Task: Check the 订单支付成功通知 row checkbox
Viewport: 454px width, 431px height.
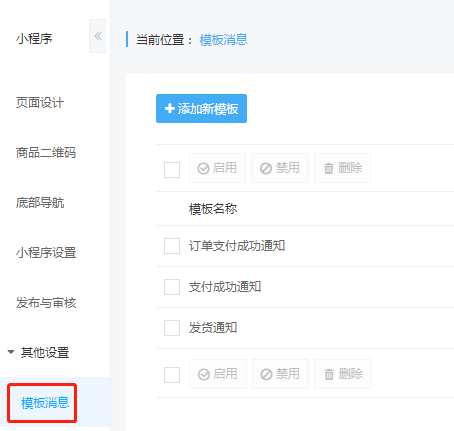Action: 172,246
